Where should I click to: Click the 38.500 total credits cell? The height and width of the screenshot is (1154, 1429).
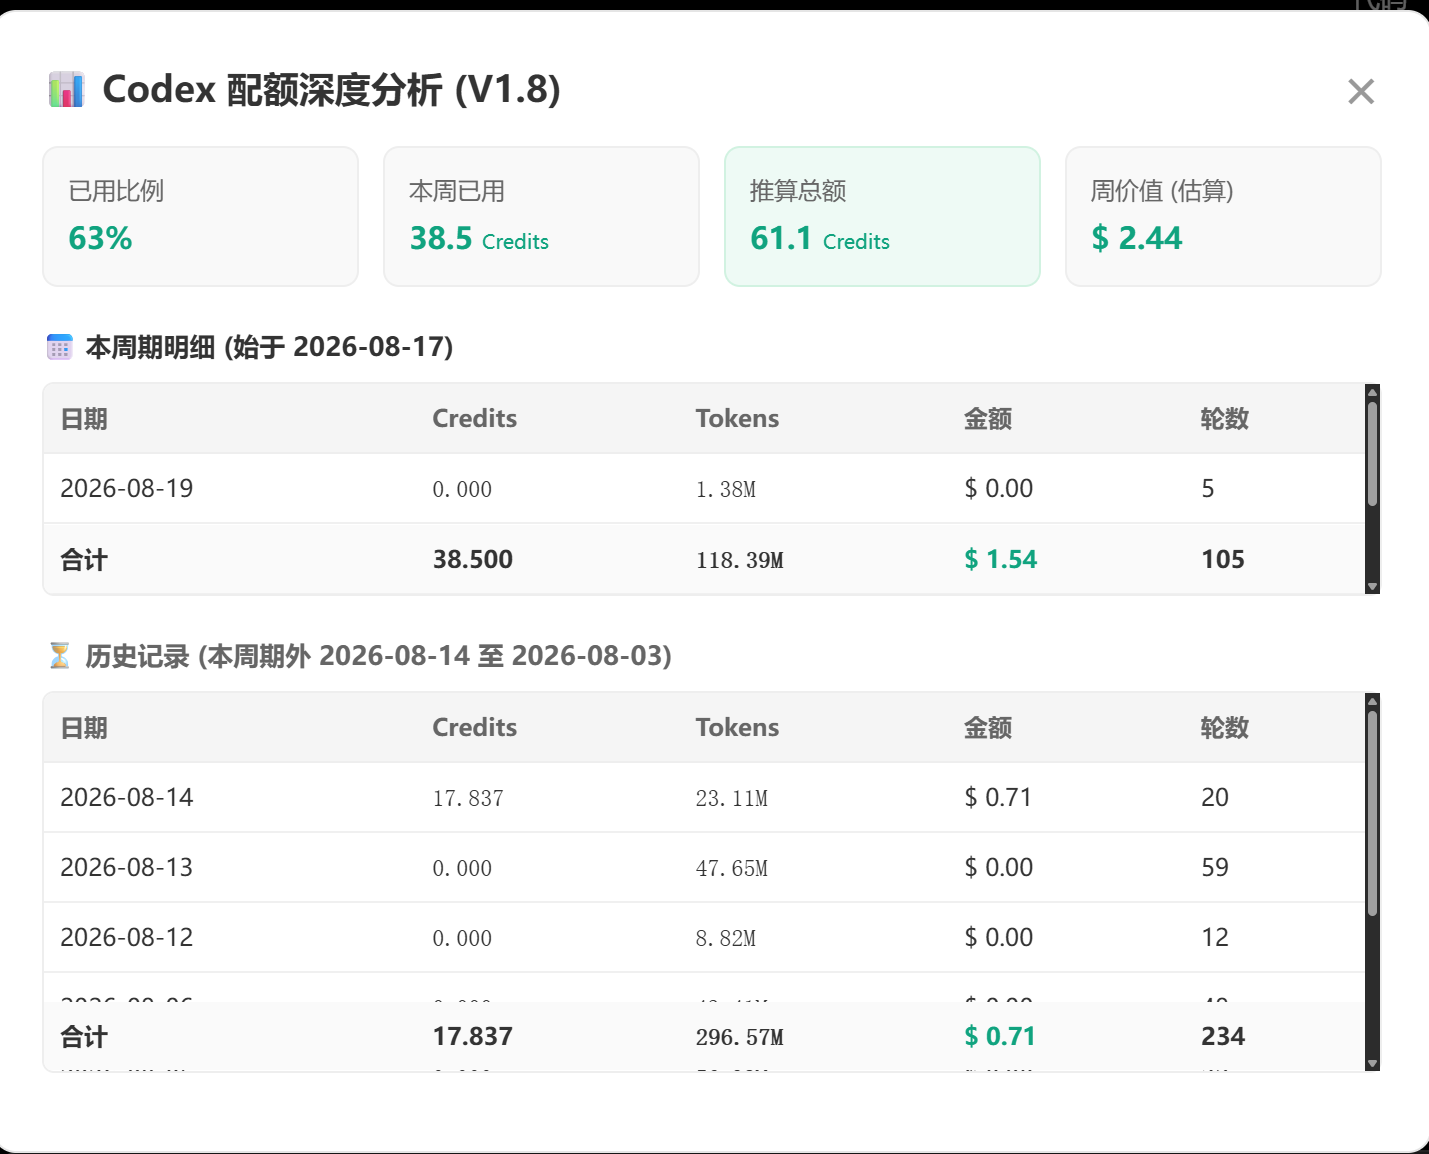(473, 559)
